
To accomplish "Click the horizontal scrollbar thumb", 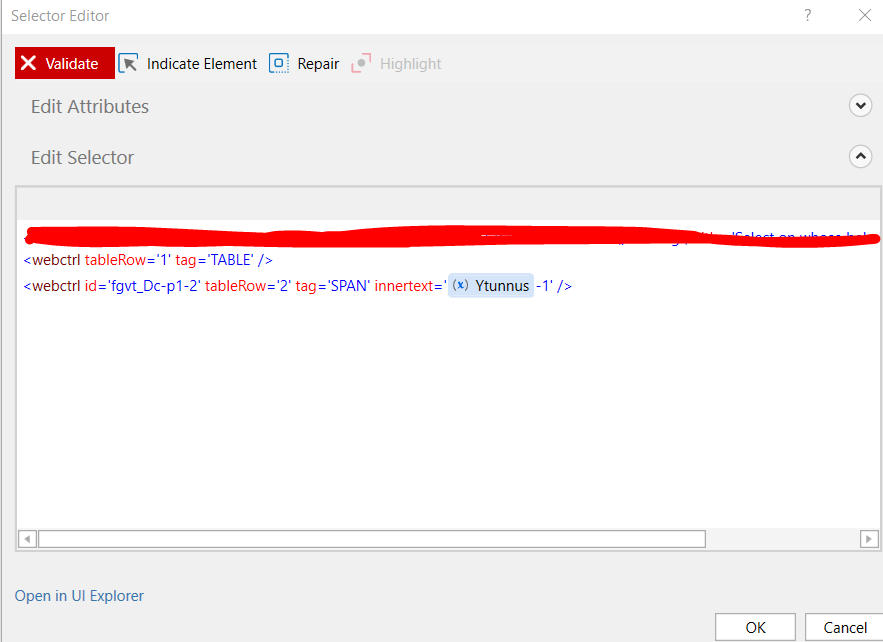I will point(372,539).
